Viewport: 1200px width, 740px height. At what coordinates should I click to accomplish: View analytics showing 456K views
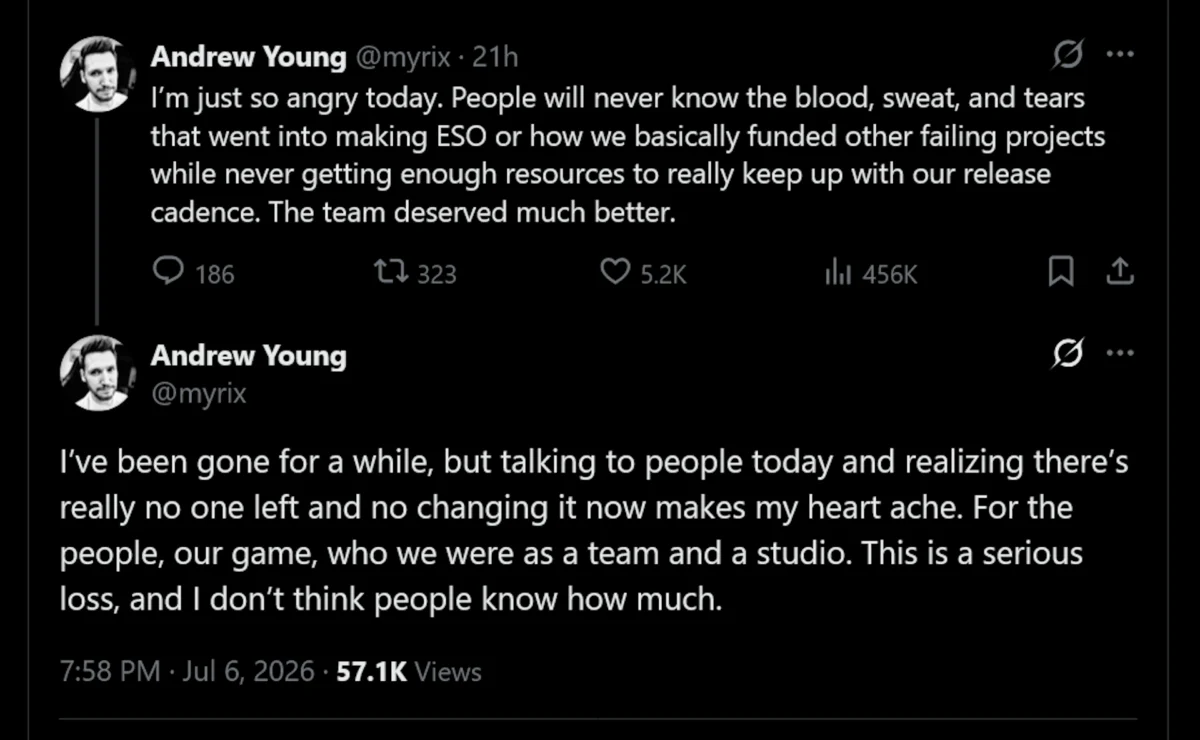[x=870, y=272]
